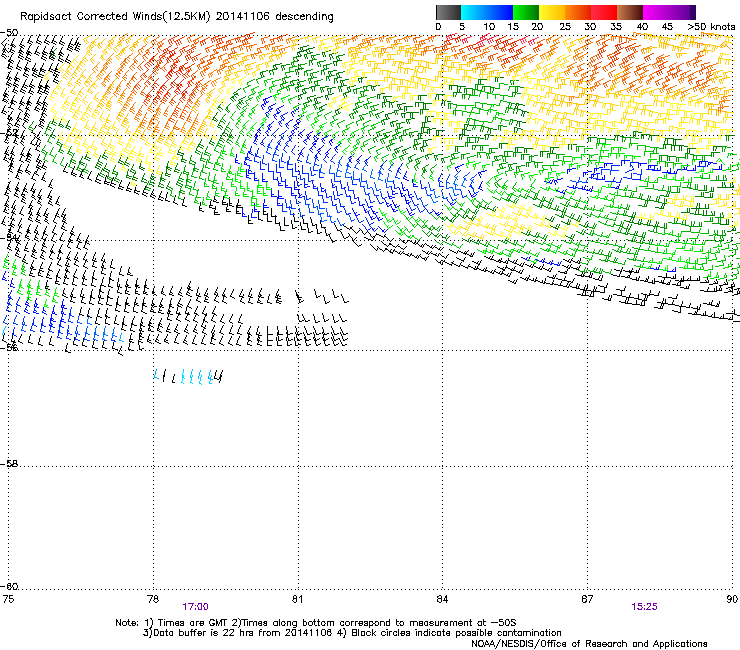Click the '-60' latitude axis label
740x650 pixels.
[9, 587]
